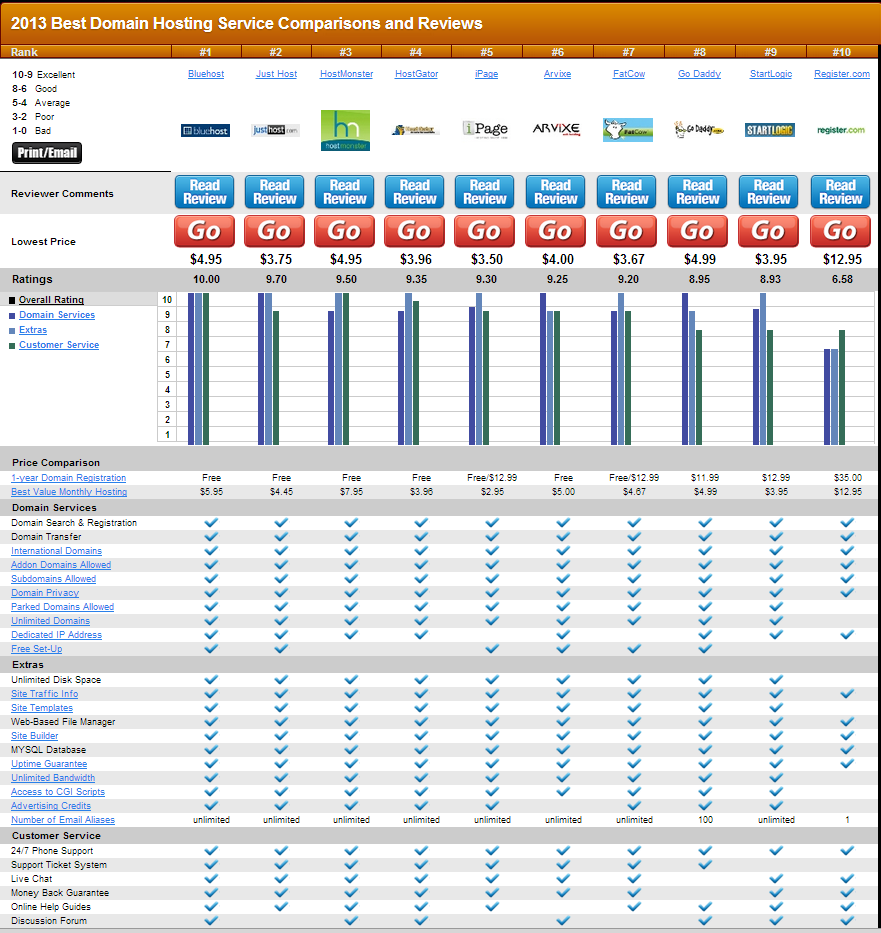Open Free Set-Up link

coord(36,649)
